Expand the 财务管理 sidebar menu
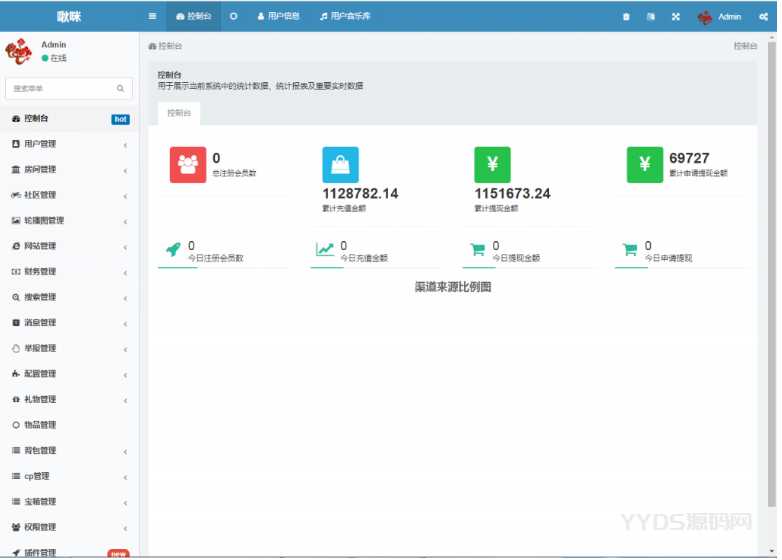The height and width of the screenshot is (560, 782). (x=68, y=272)
